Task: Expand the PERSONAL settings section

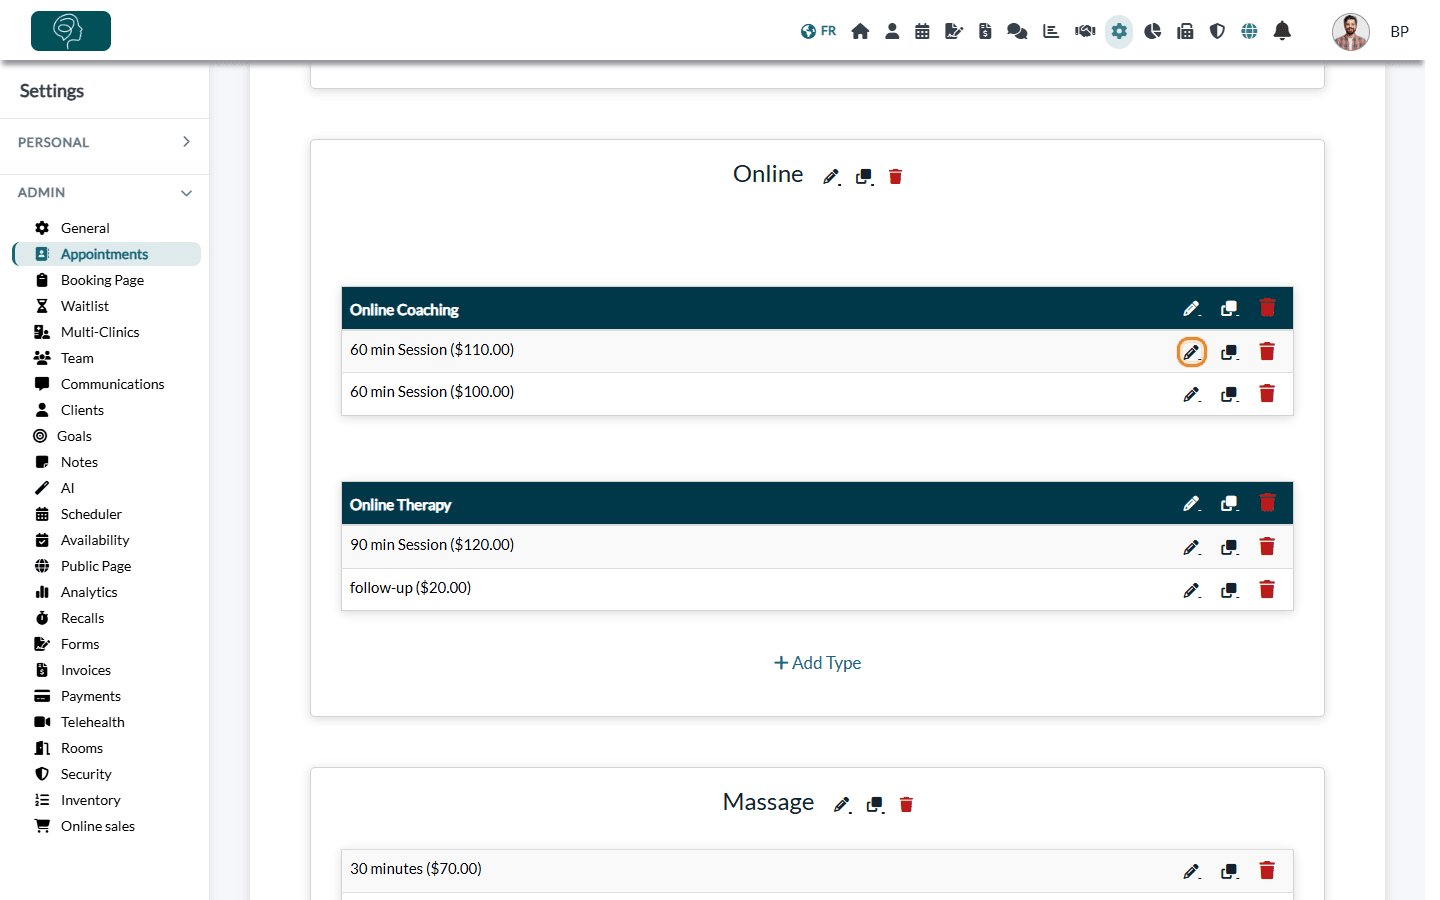Action: click(104, 142)
